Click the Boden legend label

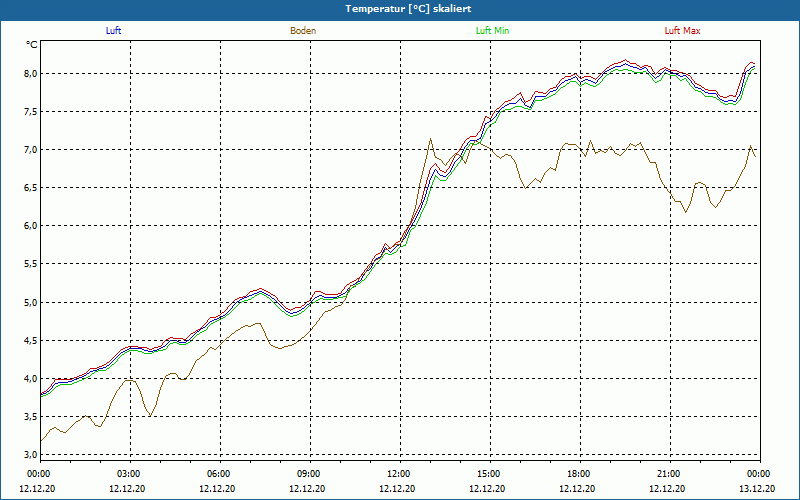coord(303,31)
